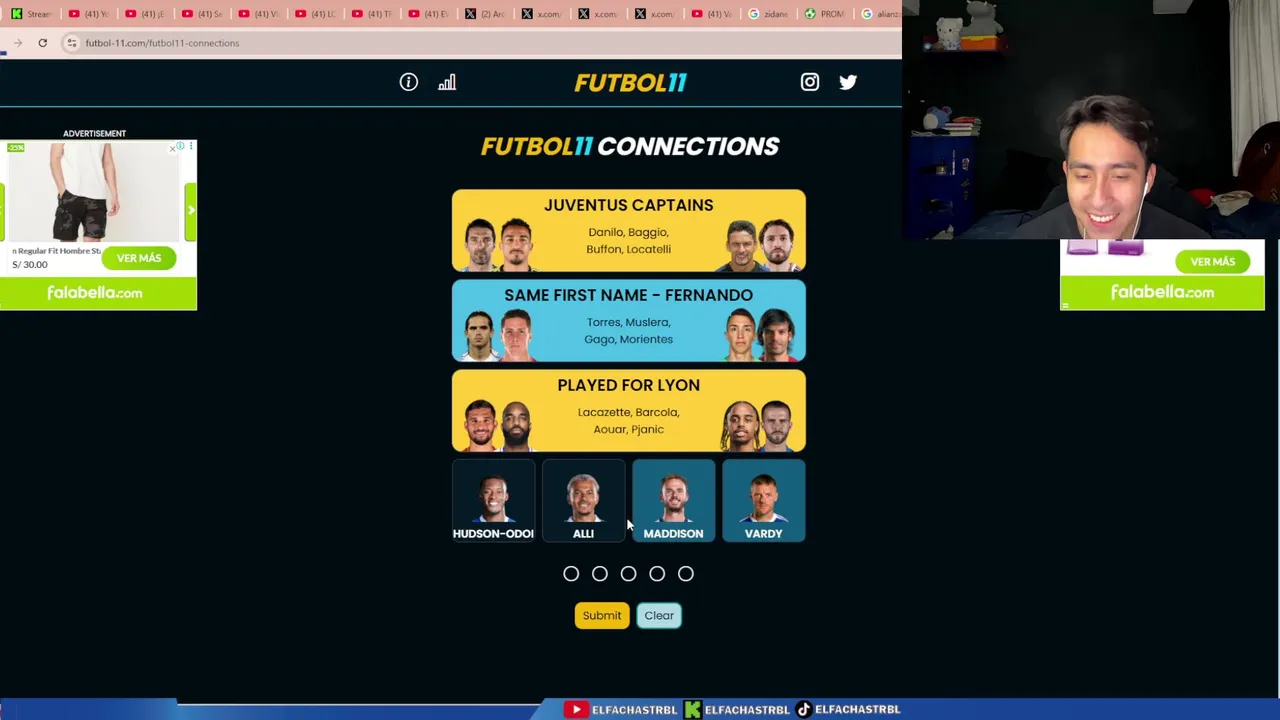
Task: Click the FUTBOL11 logo
Action: 631,82
